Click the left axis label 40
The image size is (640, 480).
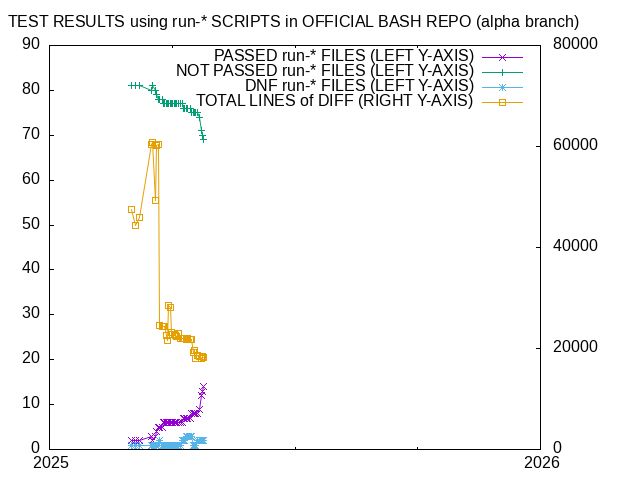click(31, 268)
